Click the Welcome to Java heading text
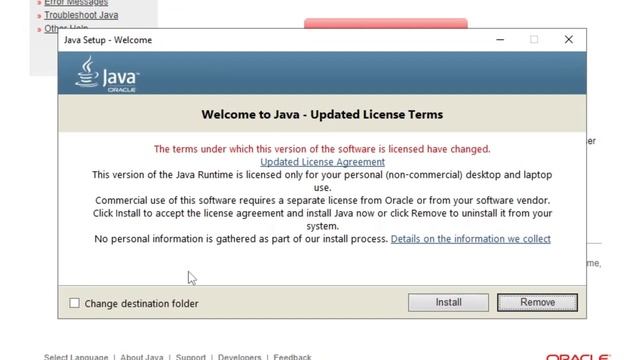 322,114
